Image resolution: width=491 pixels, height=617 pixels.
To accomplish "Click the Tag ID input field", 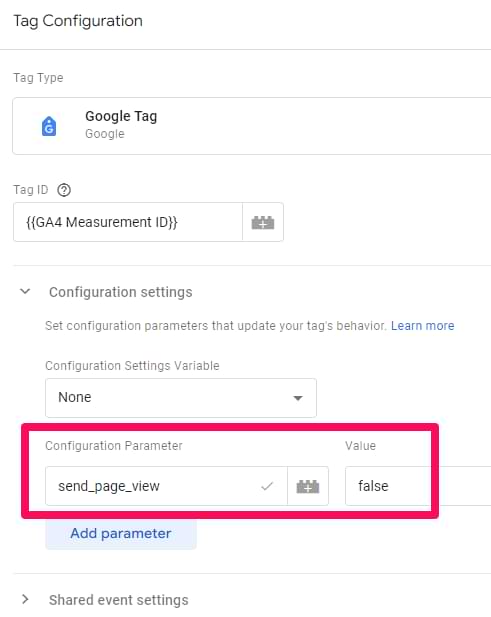I will [128, 222].
